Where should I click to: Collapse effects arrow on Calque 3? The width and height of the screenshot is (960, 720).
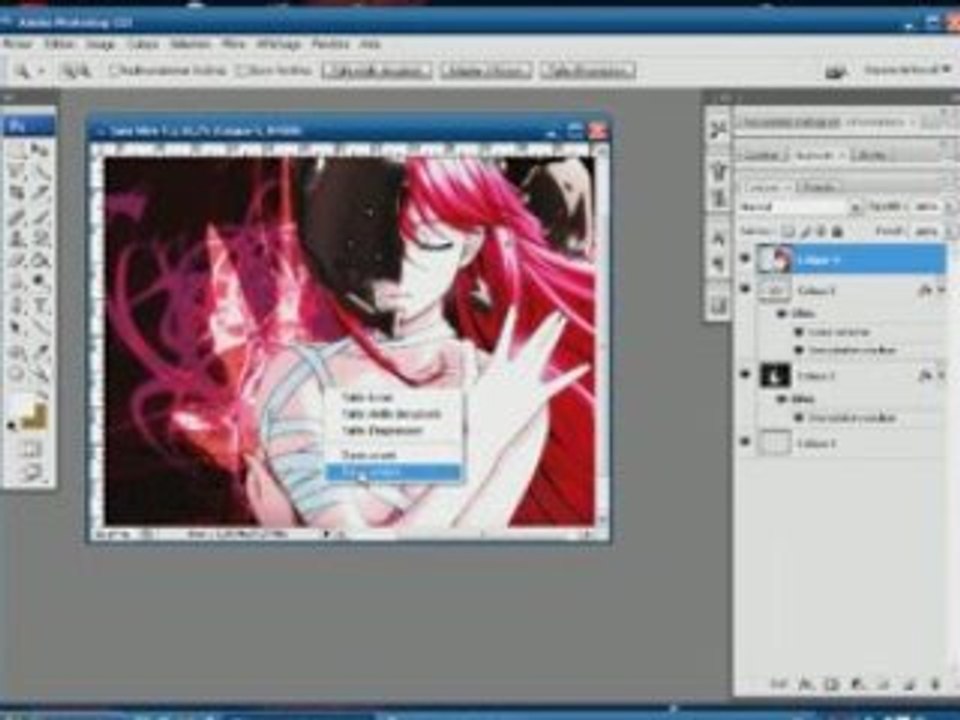942,290
